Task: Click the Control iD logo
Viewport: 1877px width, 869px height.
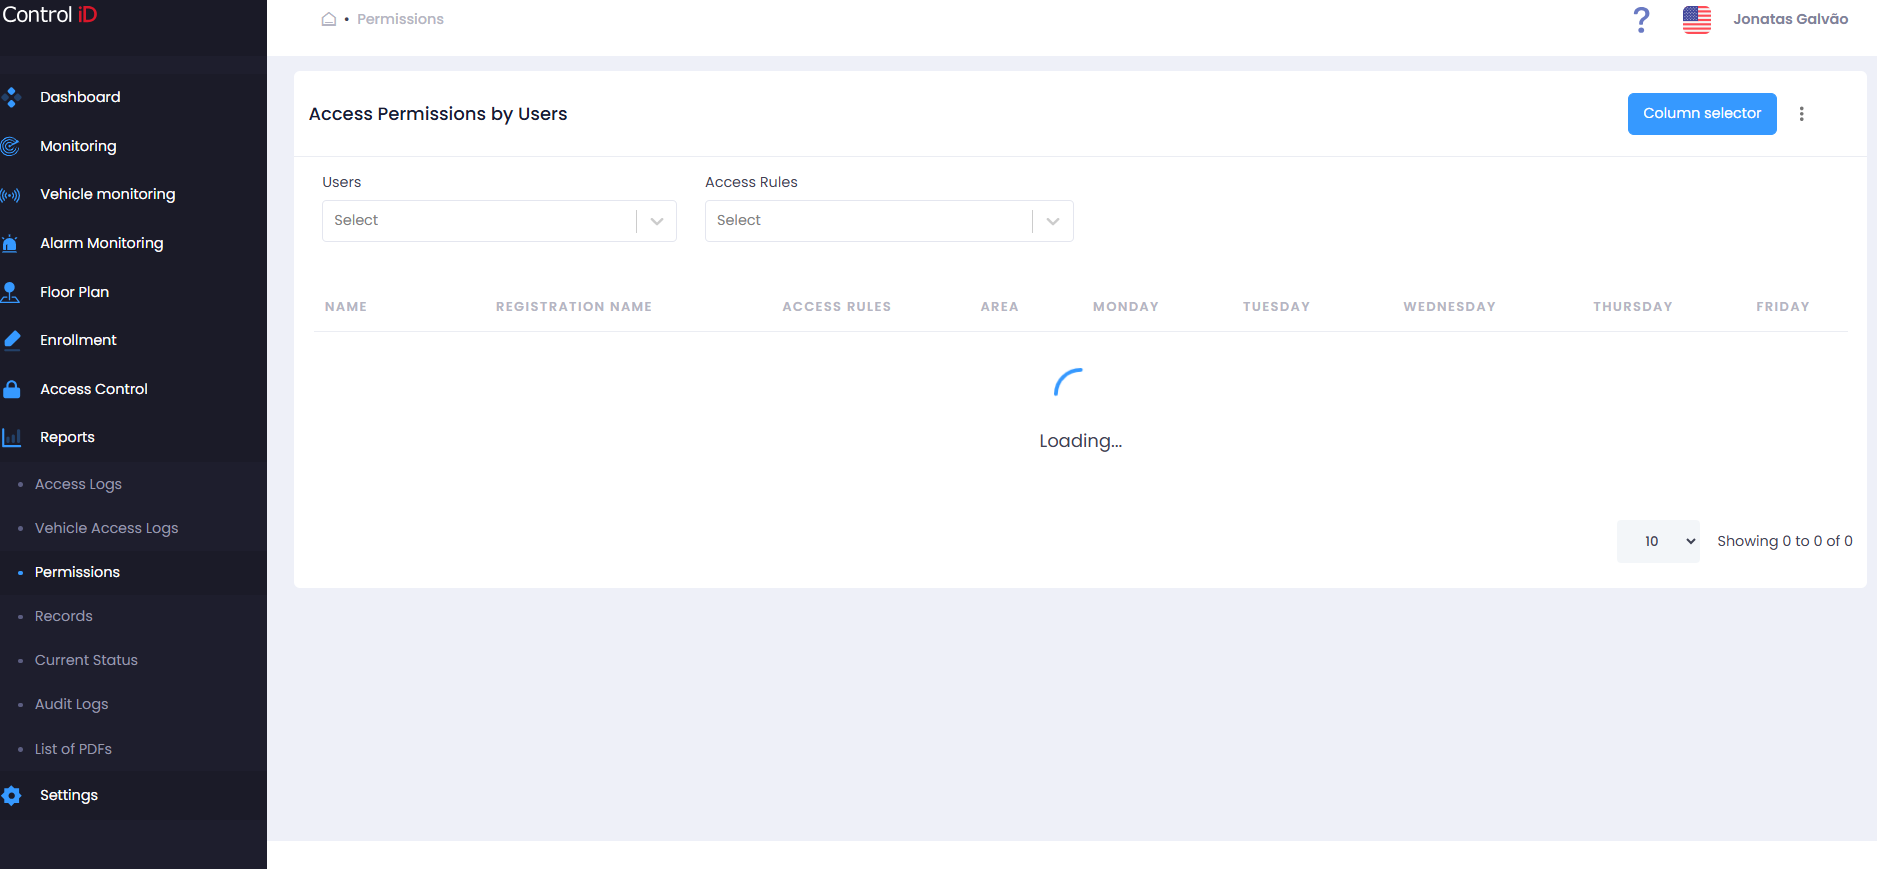Action: (50, 15)
